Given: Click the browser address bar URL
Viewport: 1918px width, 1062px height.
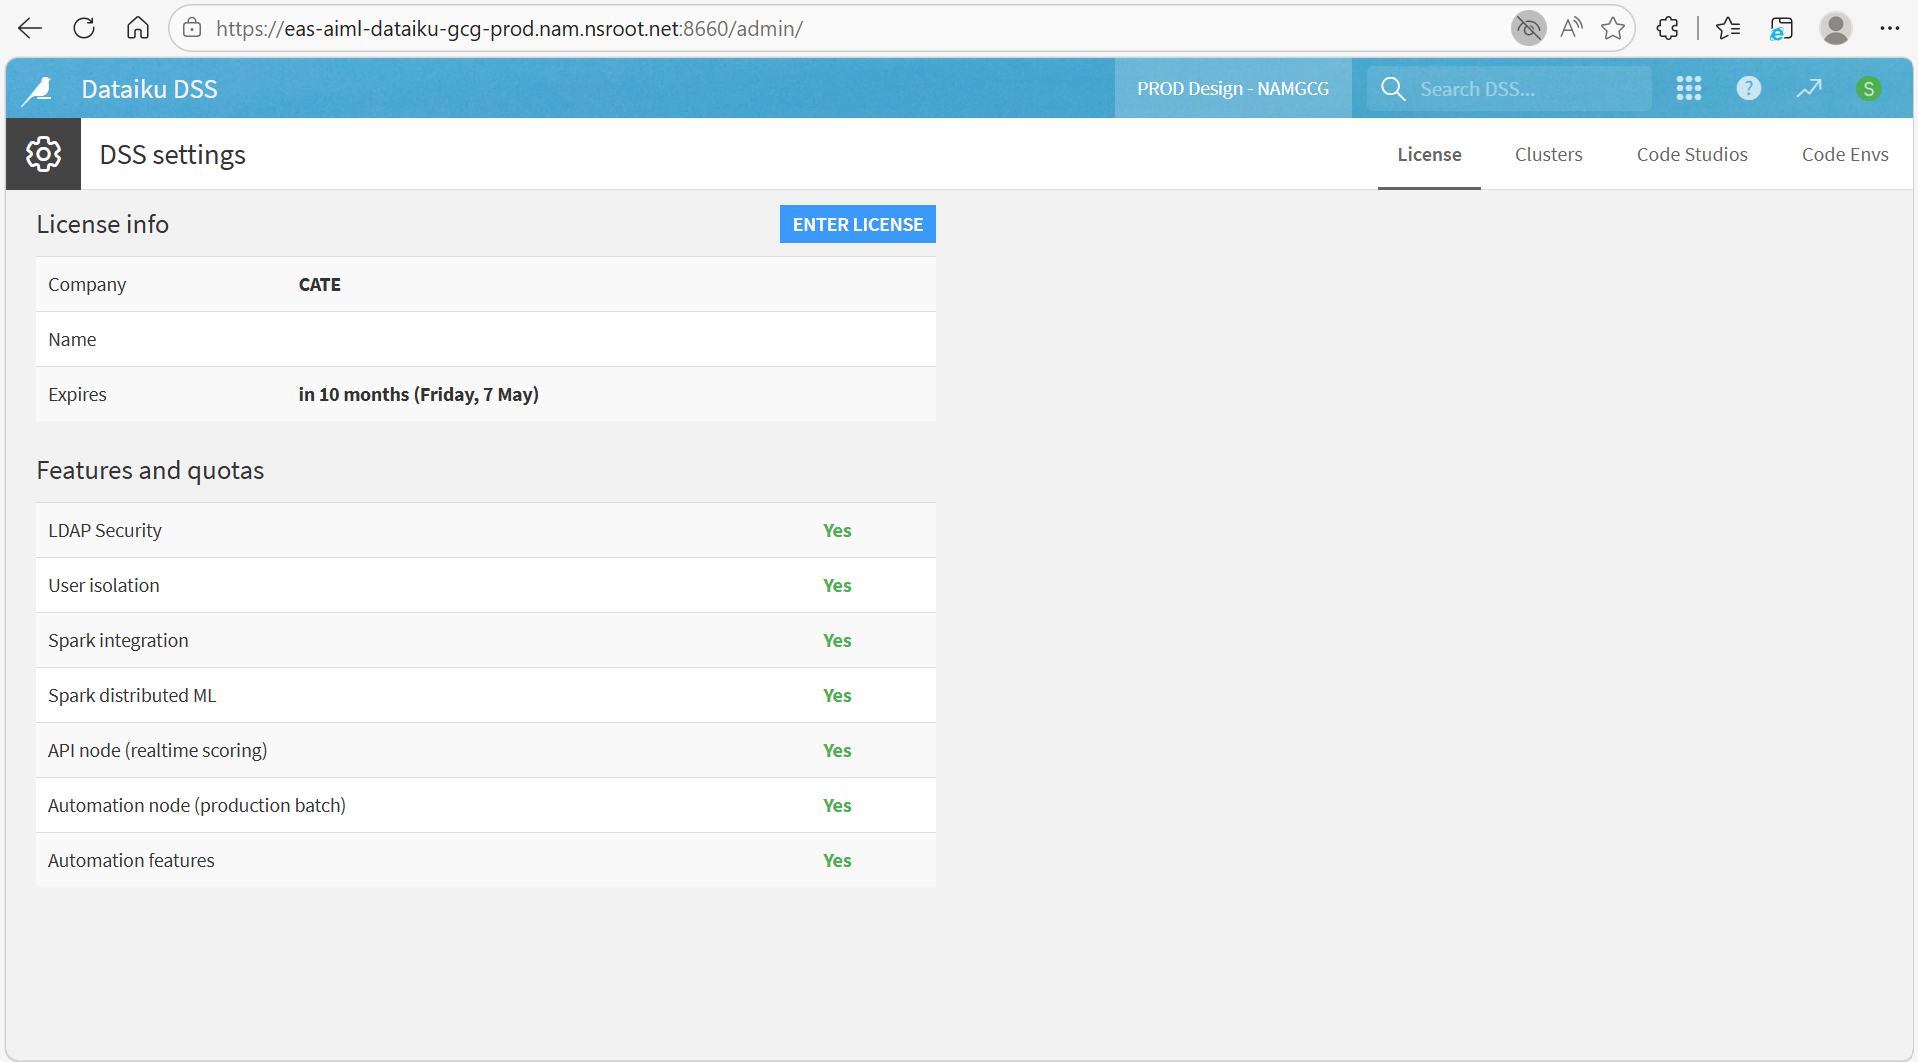Looking at the screenshot, I should [509, 28].
